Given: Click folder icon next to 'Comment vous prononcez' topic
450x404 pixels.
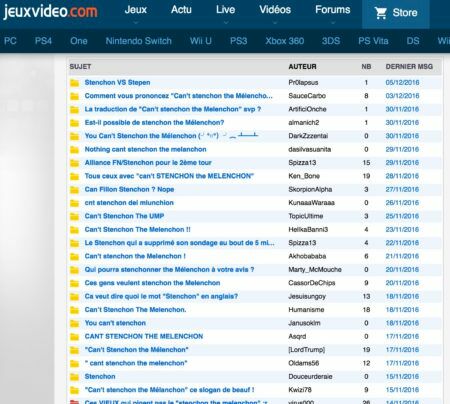Looking at the screenshot, I should click(x=74, y=96).
